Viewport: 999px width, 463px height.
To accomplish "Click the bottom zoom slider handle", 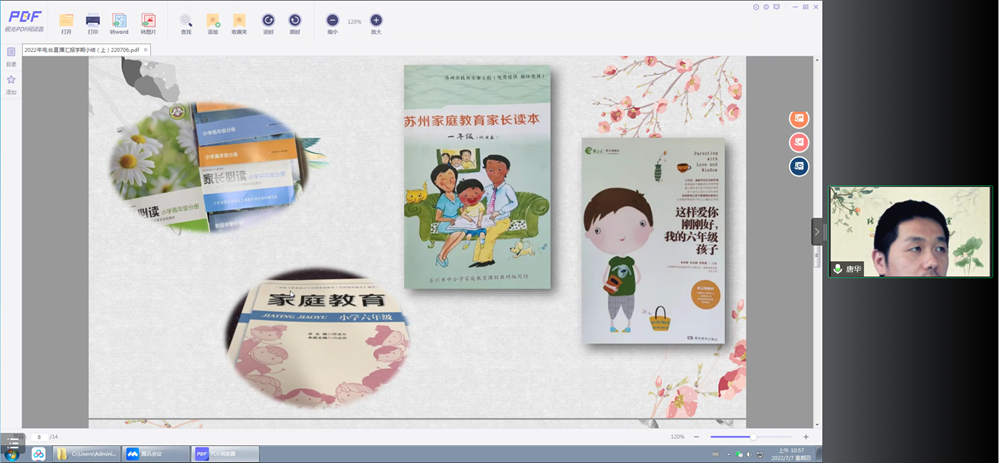I will coord(753,437).
